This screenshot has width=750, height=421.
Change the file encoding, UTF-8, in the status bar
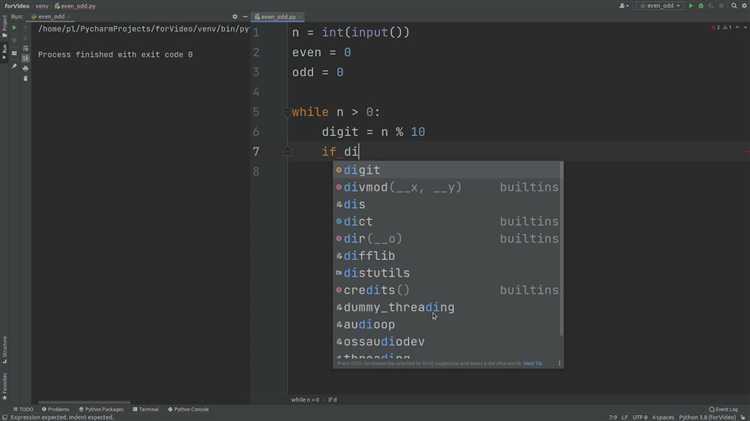[x=640, y=418]
